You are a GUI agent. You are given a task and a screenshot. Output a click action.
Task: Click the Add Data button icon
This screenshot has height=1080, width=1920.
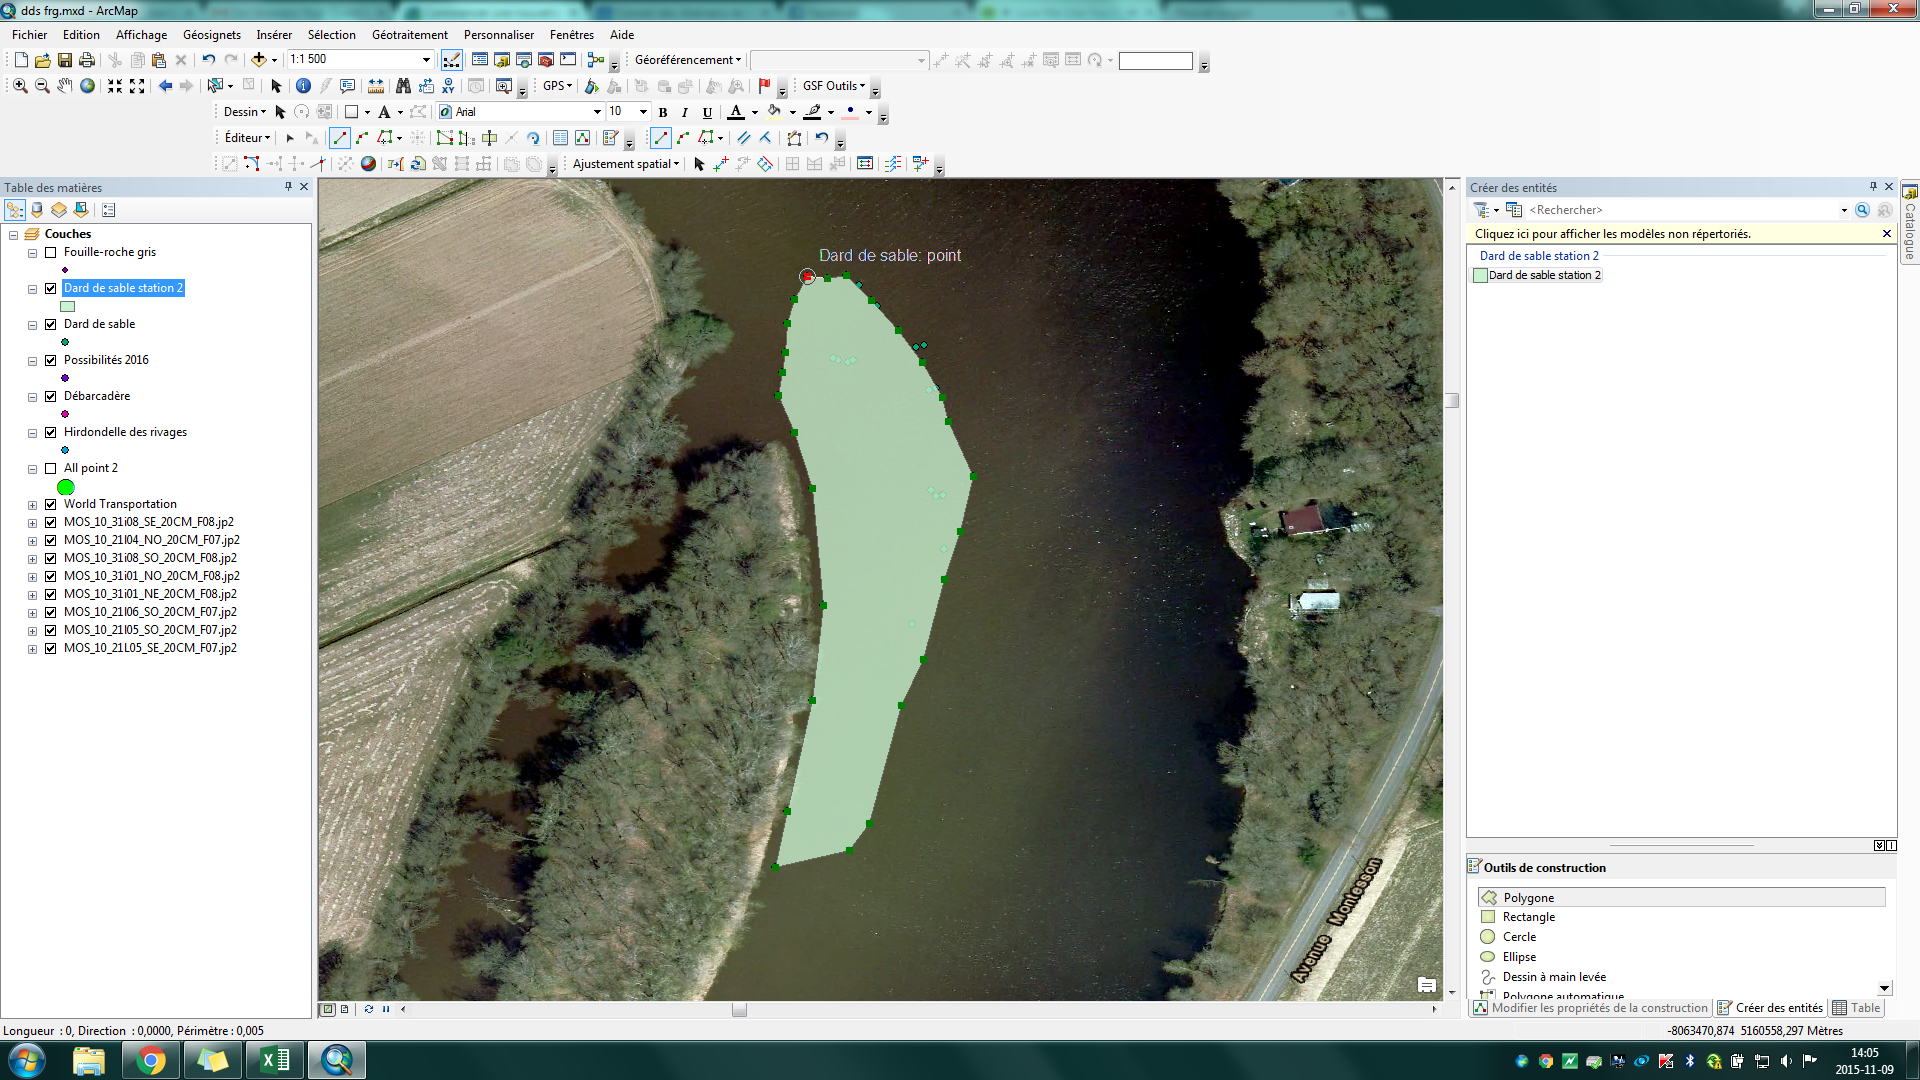259,60
